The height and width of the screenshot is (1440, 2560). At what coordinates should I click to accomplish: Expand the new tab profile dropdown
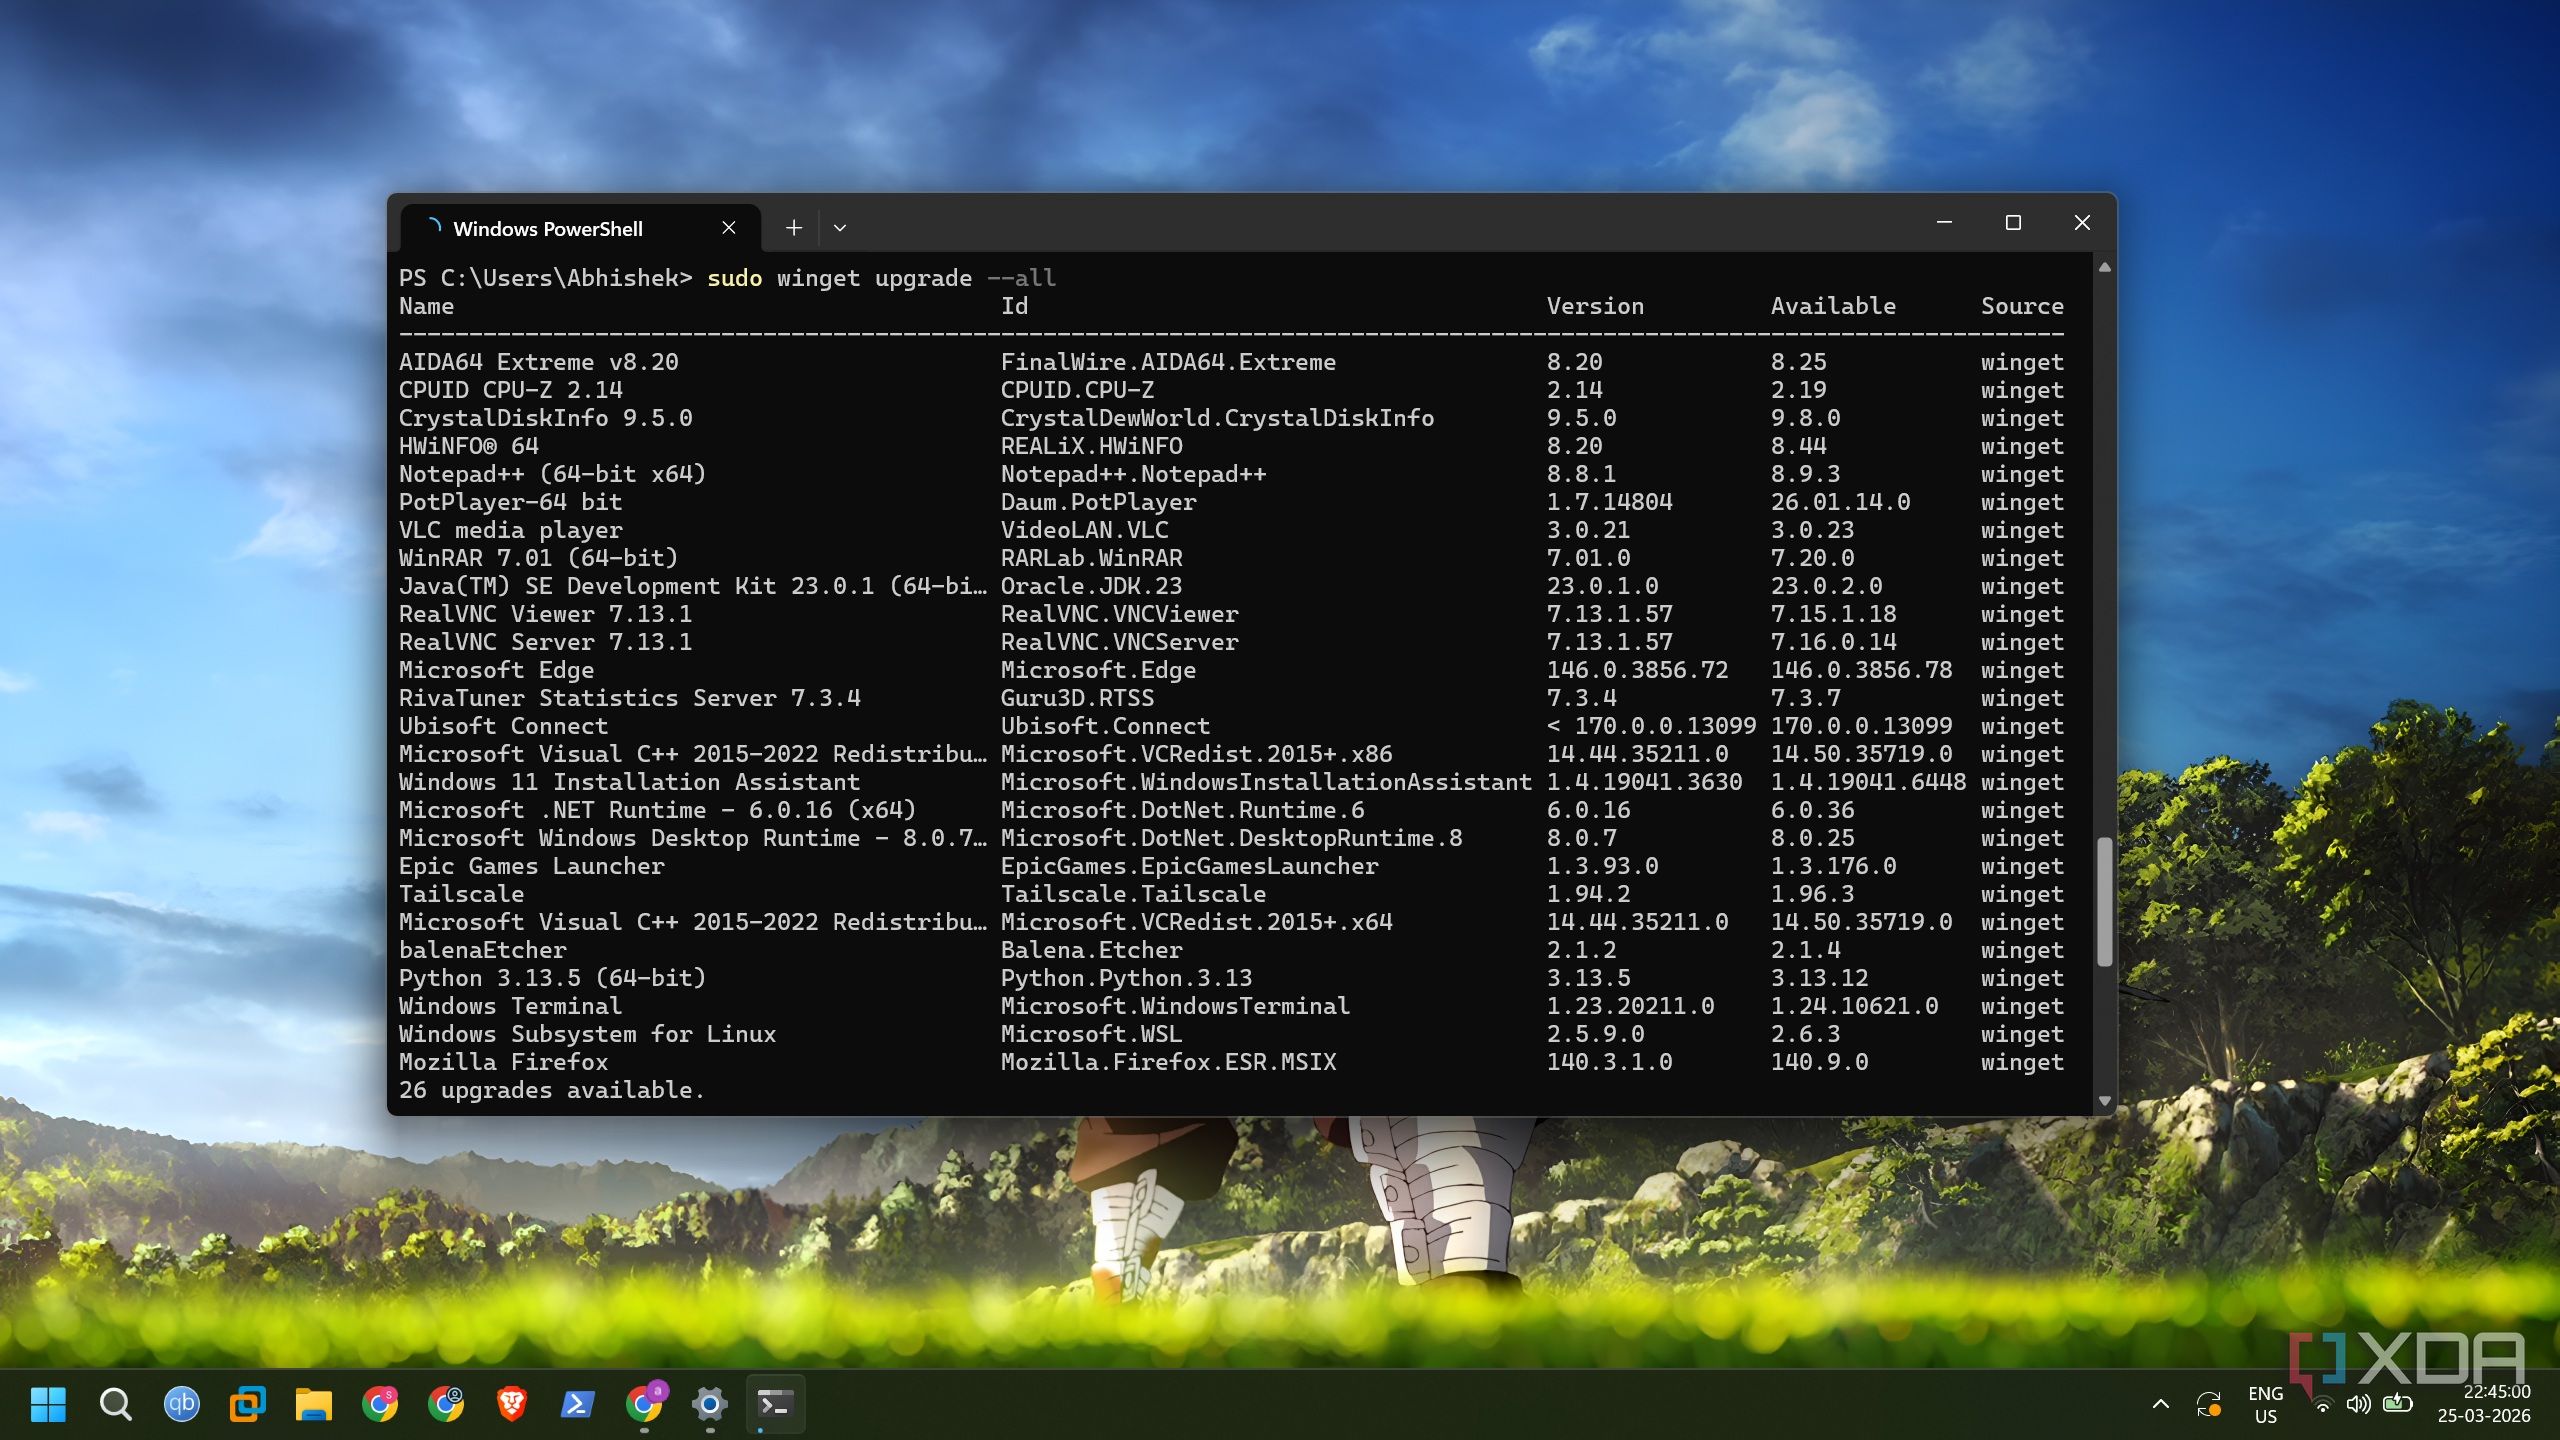tap(840, 228)
